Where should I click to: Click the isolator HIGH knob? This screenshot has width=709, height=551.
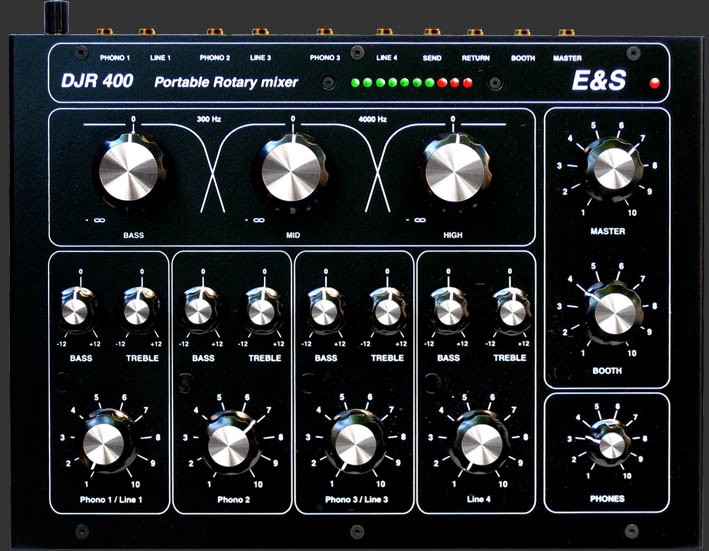click(454, 171)
